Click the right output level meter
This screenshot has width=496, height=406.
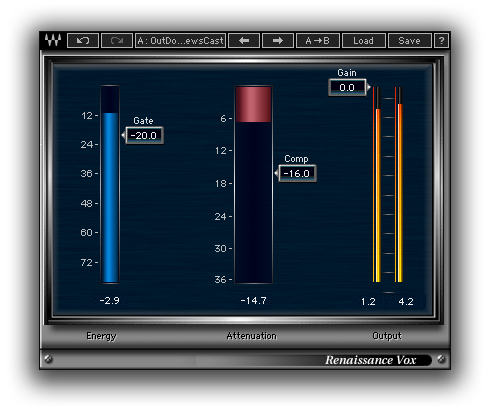tap(399, 184)
